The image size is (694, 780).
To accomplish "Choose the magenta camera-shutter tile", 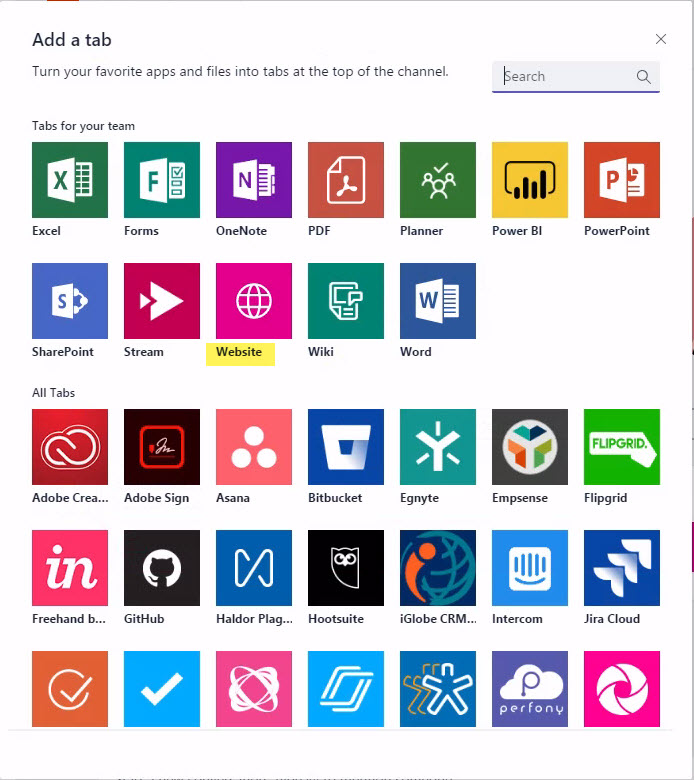I will click(622, 689).
